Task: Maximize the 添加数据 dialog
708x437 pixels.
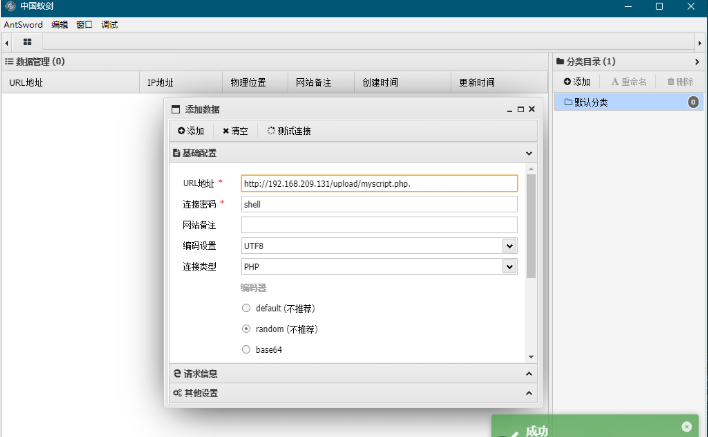Action: (x=521, y=109)
